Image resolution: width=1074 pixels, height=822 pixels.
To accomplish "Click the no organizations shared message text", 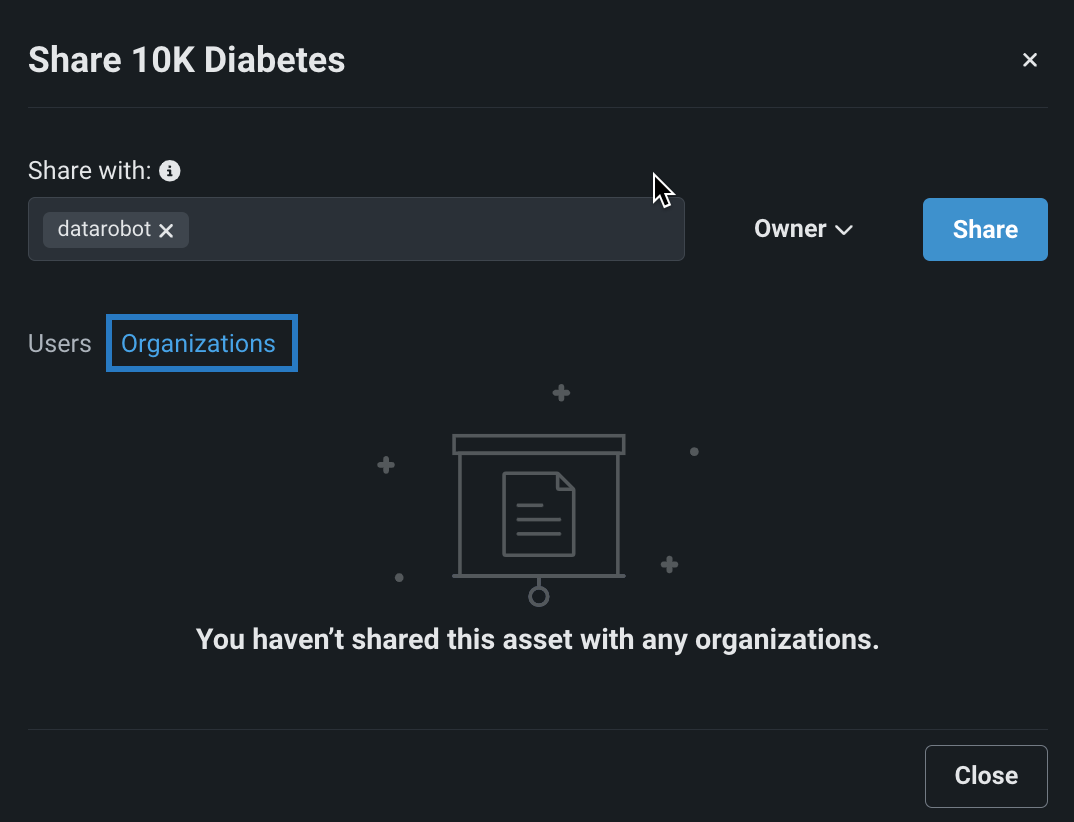I will click(537, 639).
